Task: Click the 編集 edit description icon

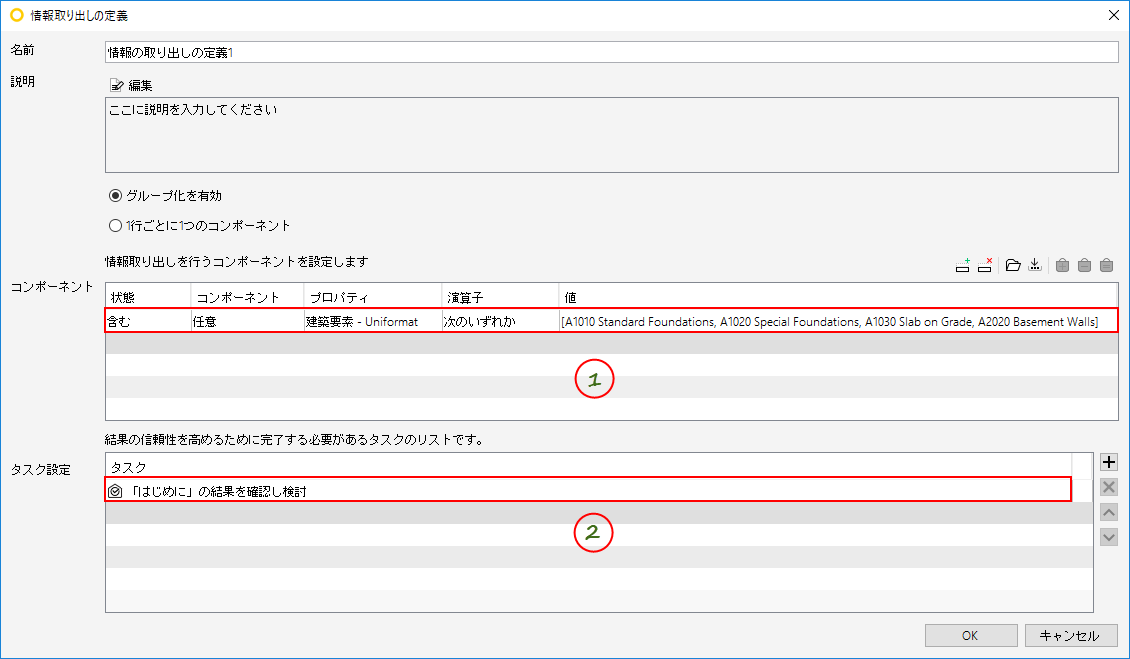Action: (x=116, y=85)
